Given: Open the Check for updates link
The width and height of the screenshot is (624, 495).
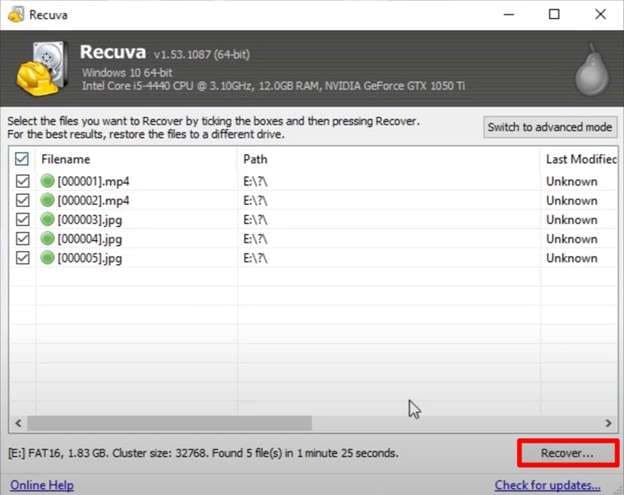Looking at the screenshot, I should coord(547,485).
